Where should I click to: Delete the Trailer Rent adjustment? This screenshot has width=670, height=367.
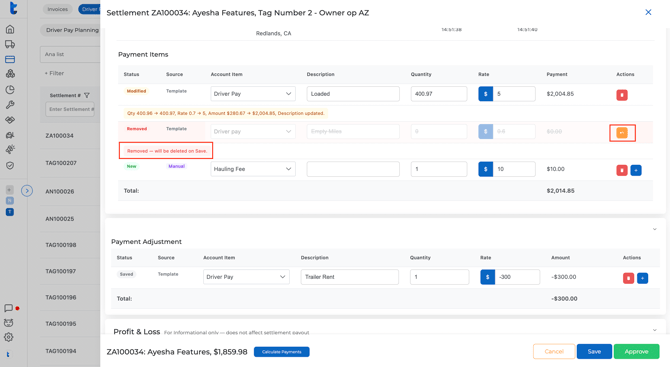(628, 278)
